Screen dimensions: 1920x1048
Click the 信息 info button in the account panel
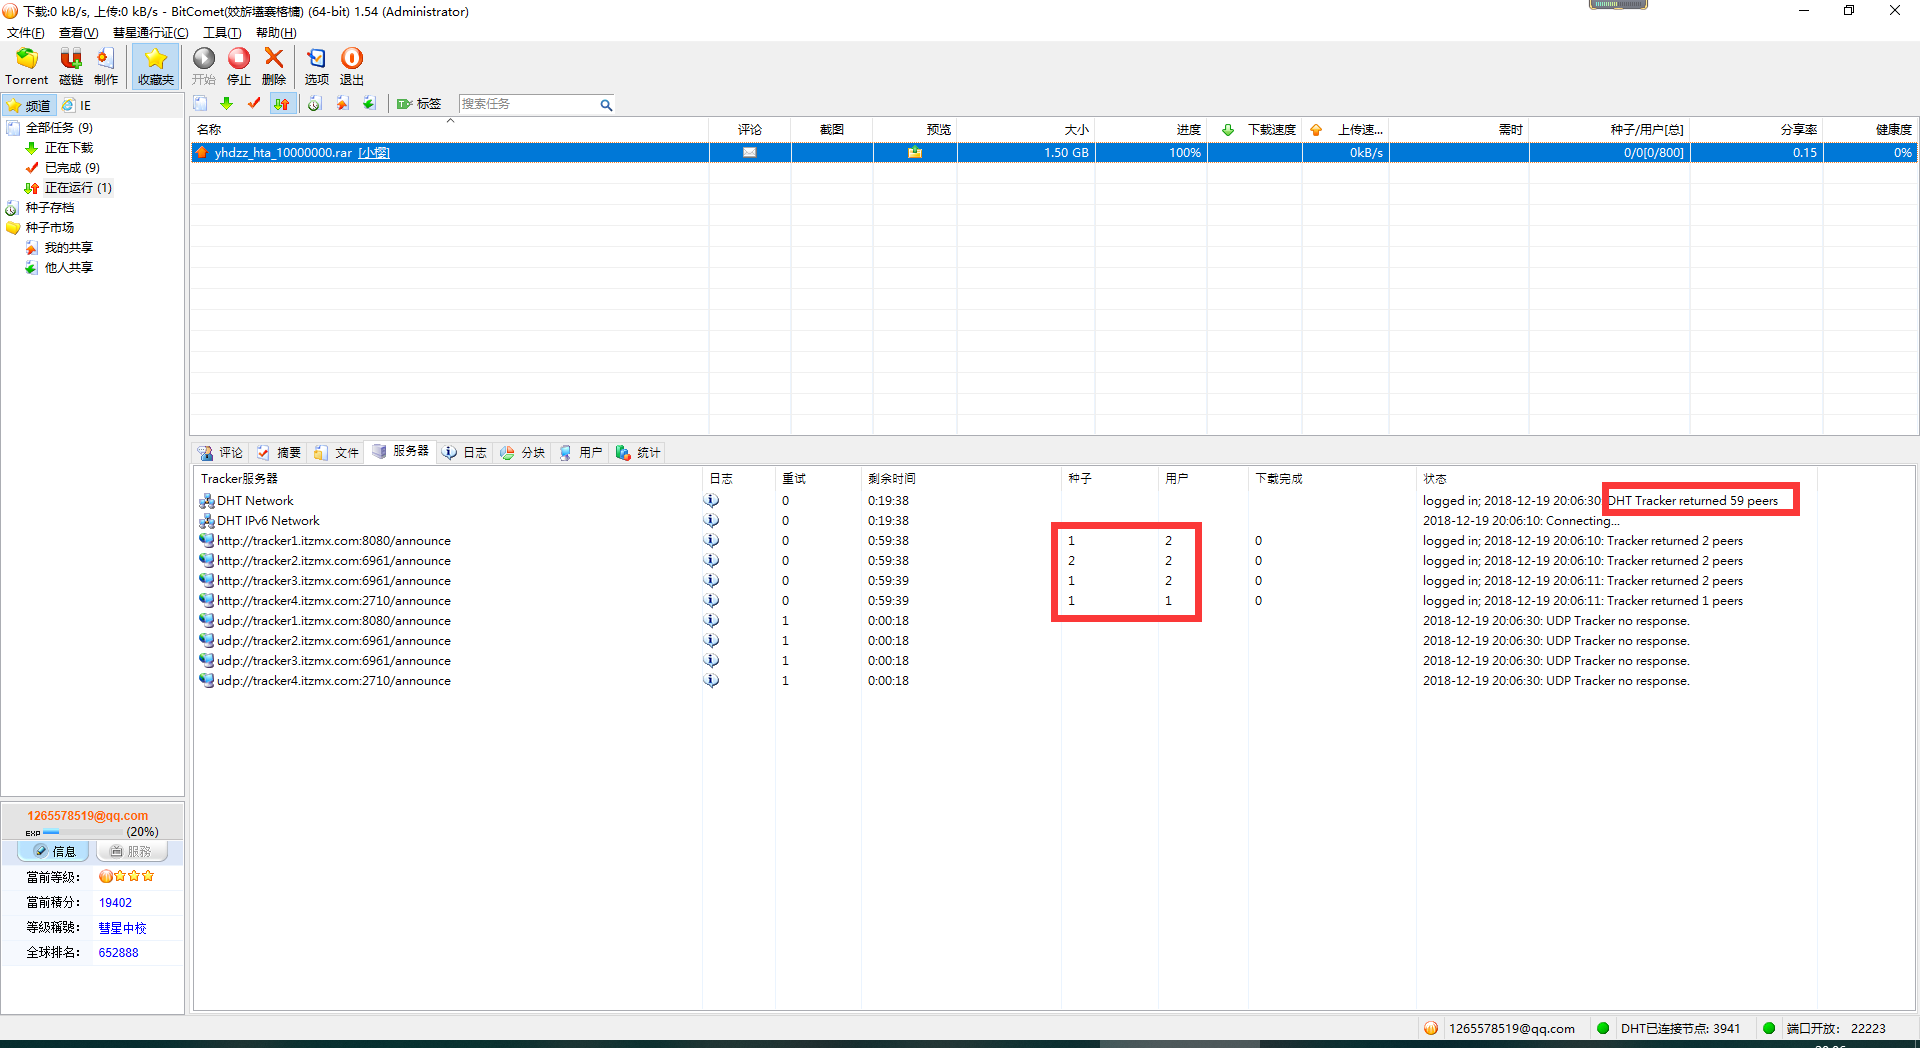click(x=54, y=851)
